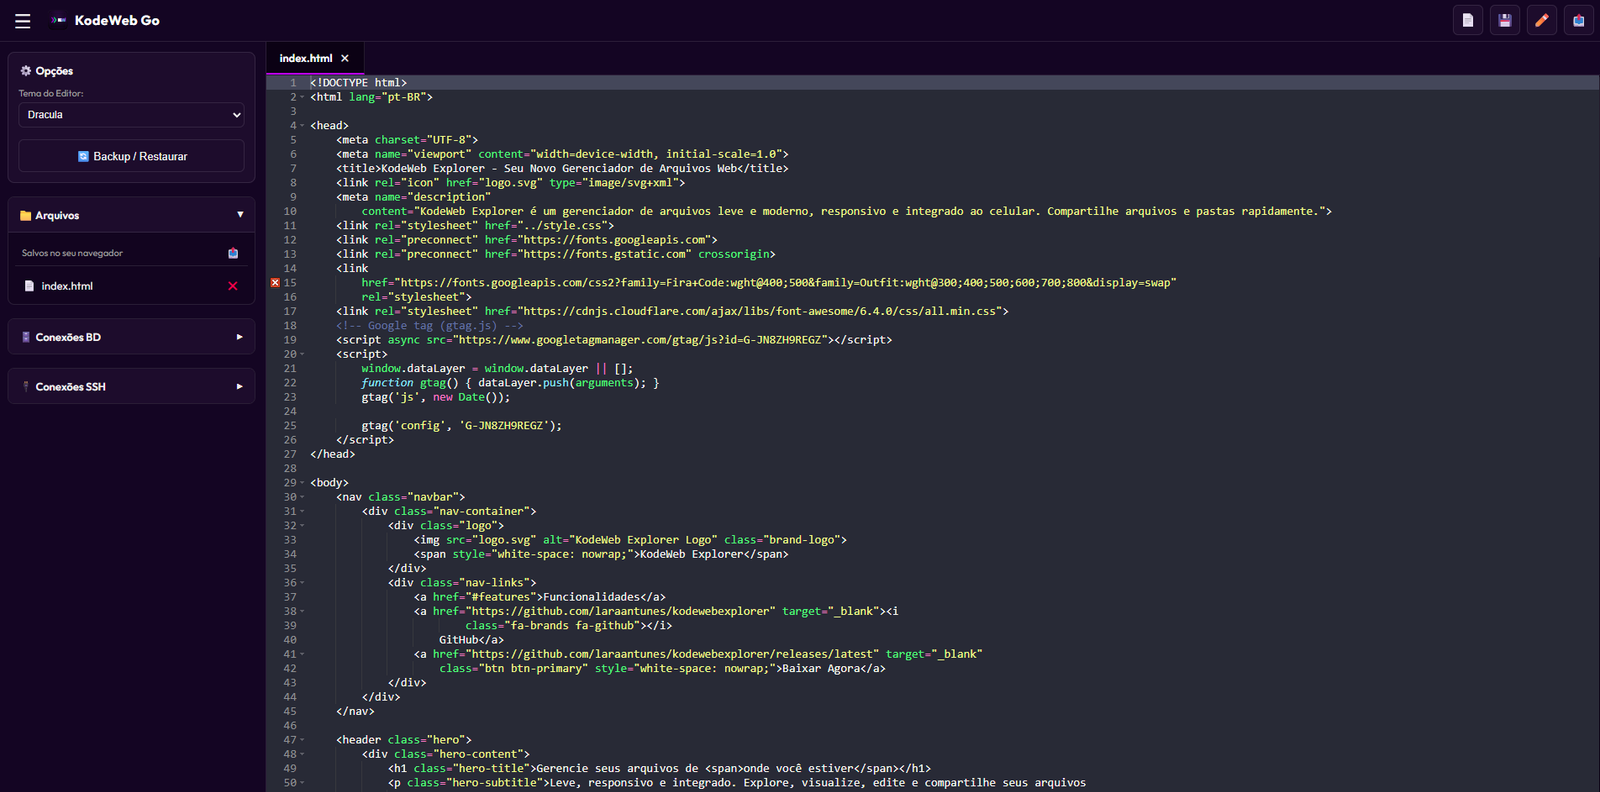The image size is (1600, 792).
Task: Click the error marker on line 15
Action: [275, 283]
